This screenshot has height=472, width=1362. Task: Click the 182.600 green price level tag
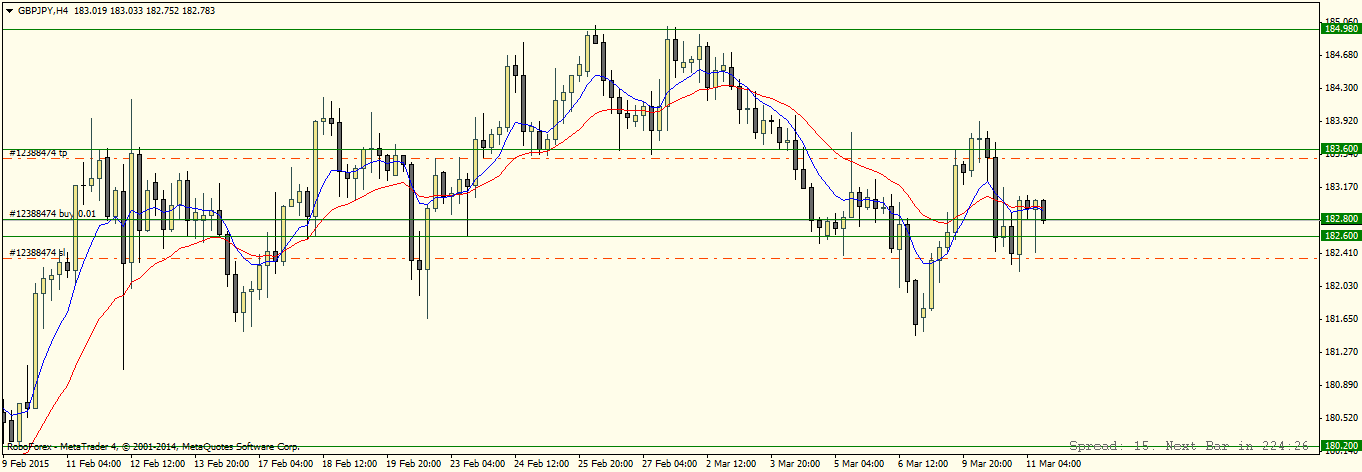click(x=1341, y=236)
